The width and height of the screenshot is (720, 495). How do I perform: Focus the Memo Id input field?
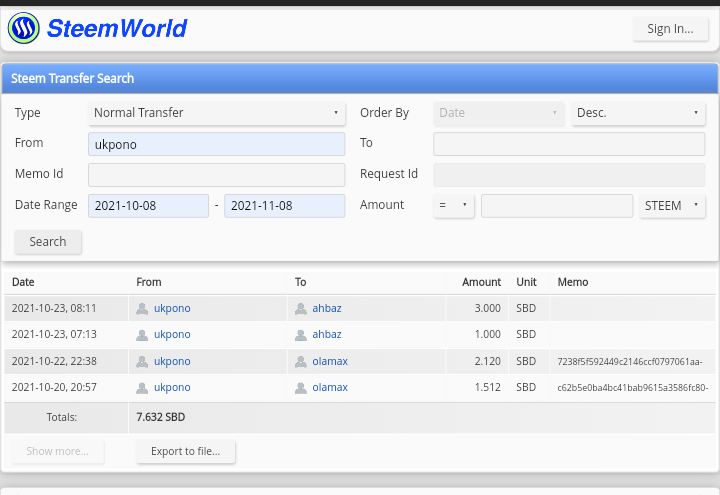[216, 175]
